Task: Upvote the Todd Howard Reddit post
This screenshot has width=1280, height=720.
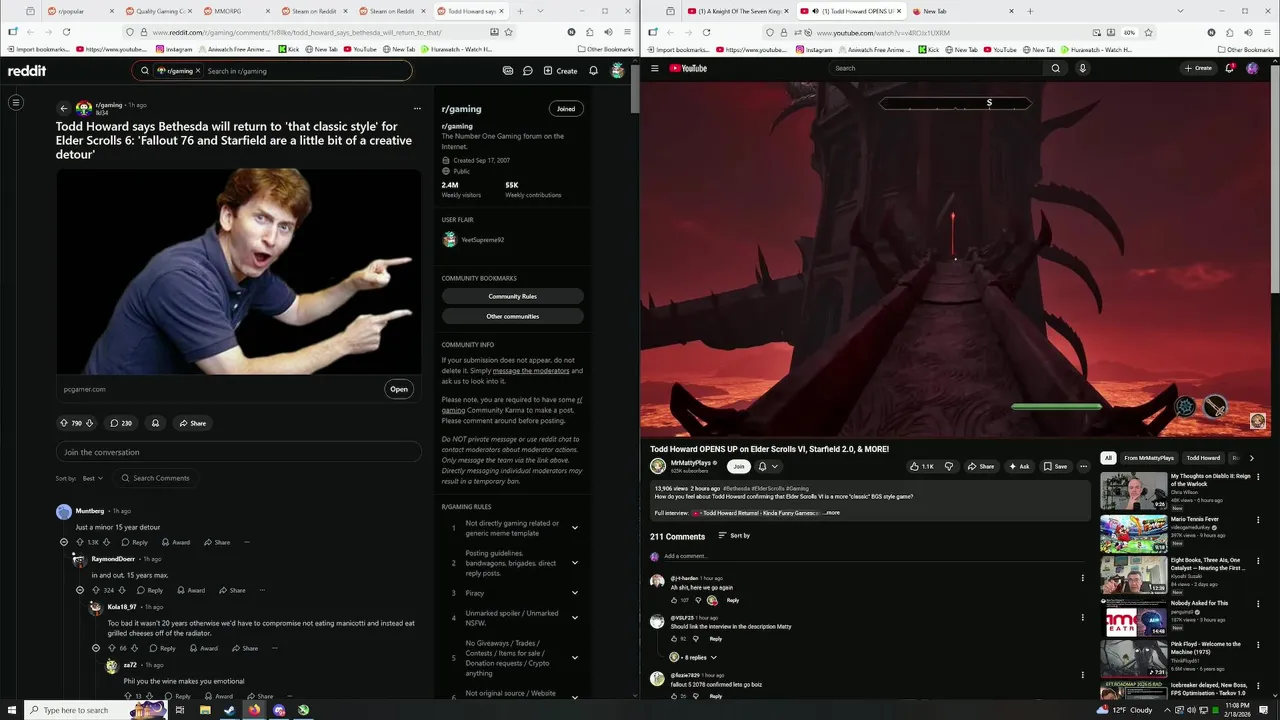Action: [64, 423]
